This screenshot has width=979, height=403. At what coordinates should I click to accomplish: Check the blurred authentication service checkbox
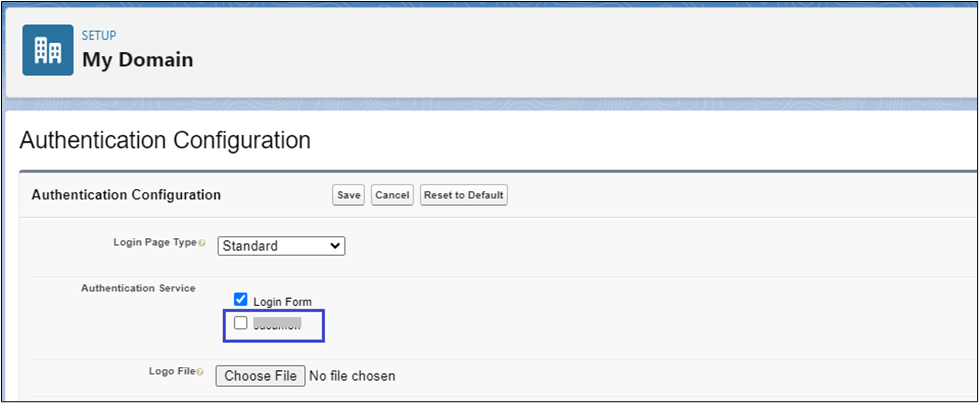(240, 323)
